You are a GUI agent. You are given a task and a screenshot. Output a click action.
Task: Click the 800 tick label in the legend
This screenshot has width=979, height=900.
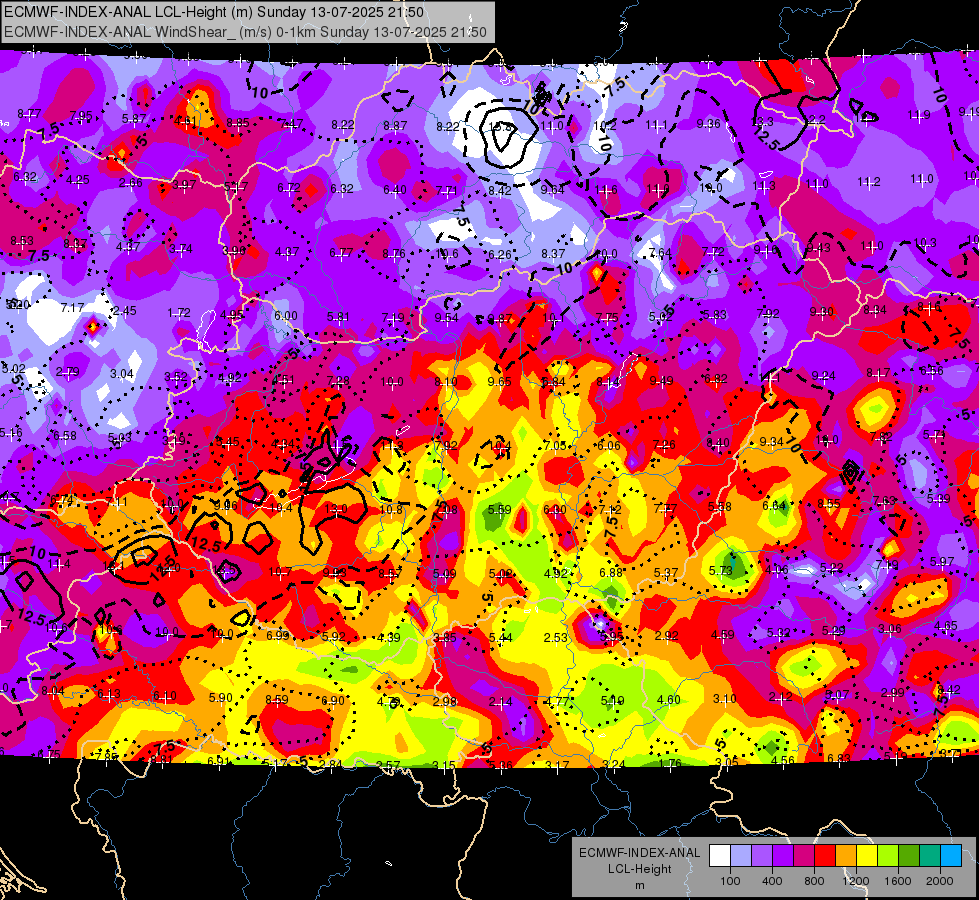click(x=814, y=881)
